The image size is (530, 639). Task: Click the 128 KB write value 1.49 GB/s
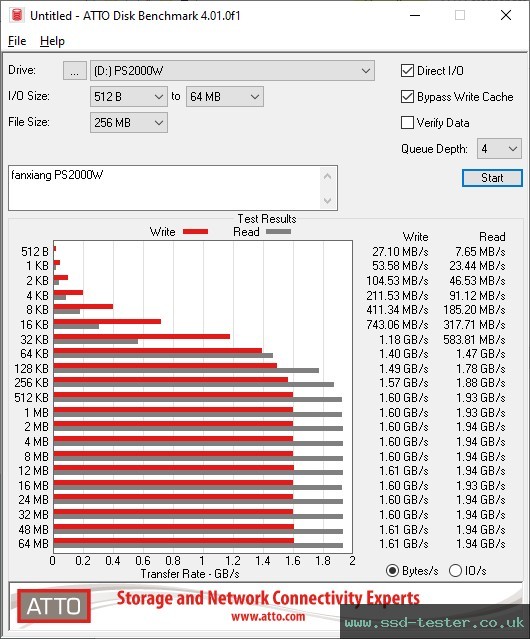(404, 369)
